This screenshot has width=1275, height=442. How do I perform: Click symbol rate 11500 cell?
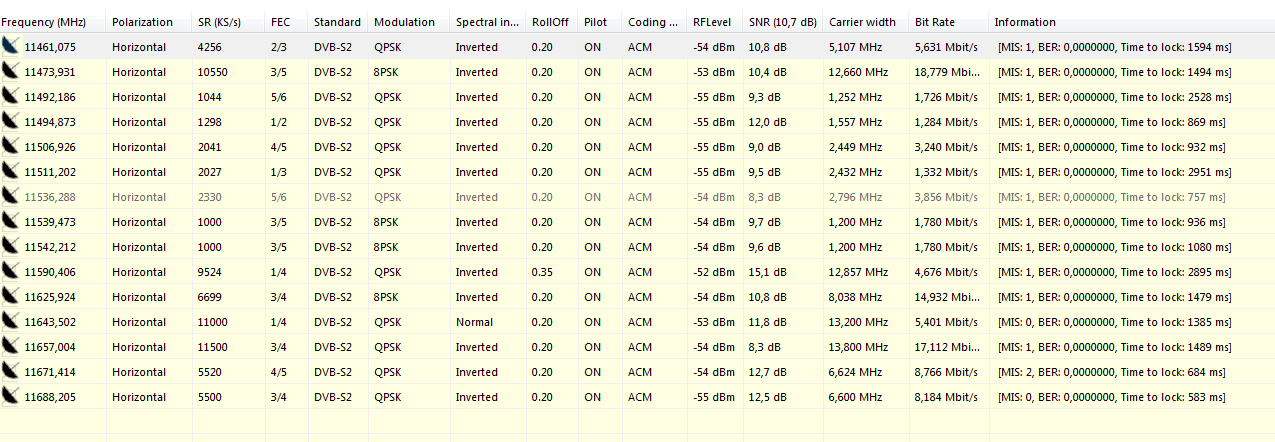[213, 347]
